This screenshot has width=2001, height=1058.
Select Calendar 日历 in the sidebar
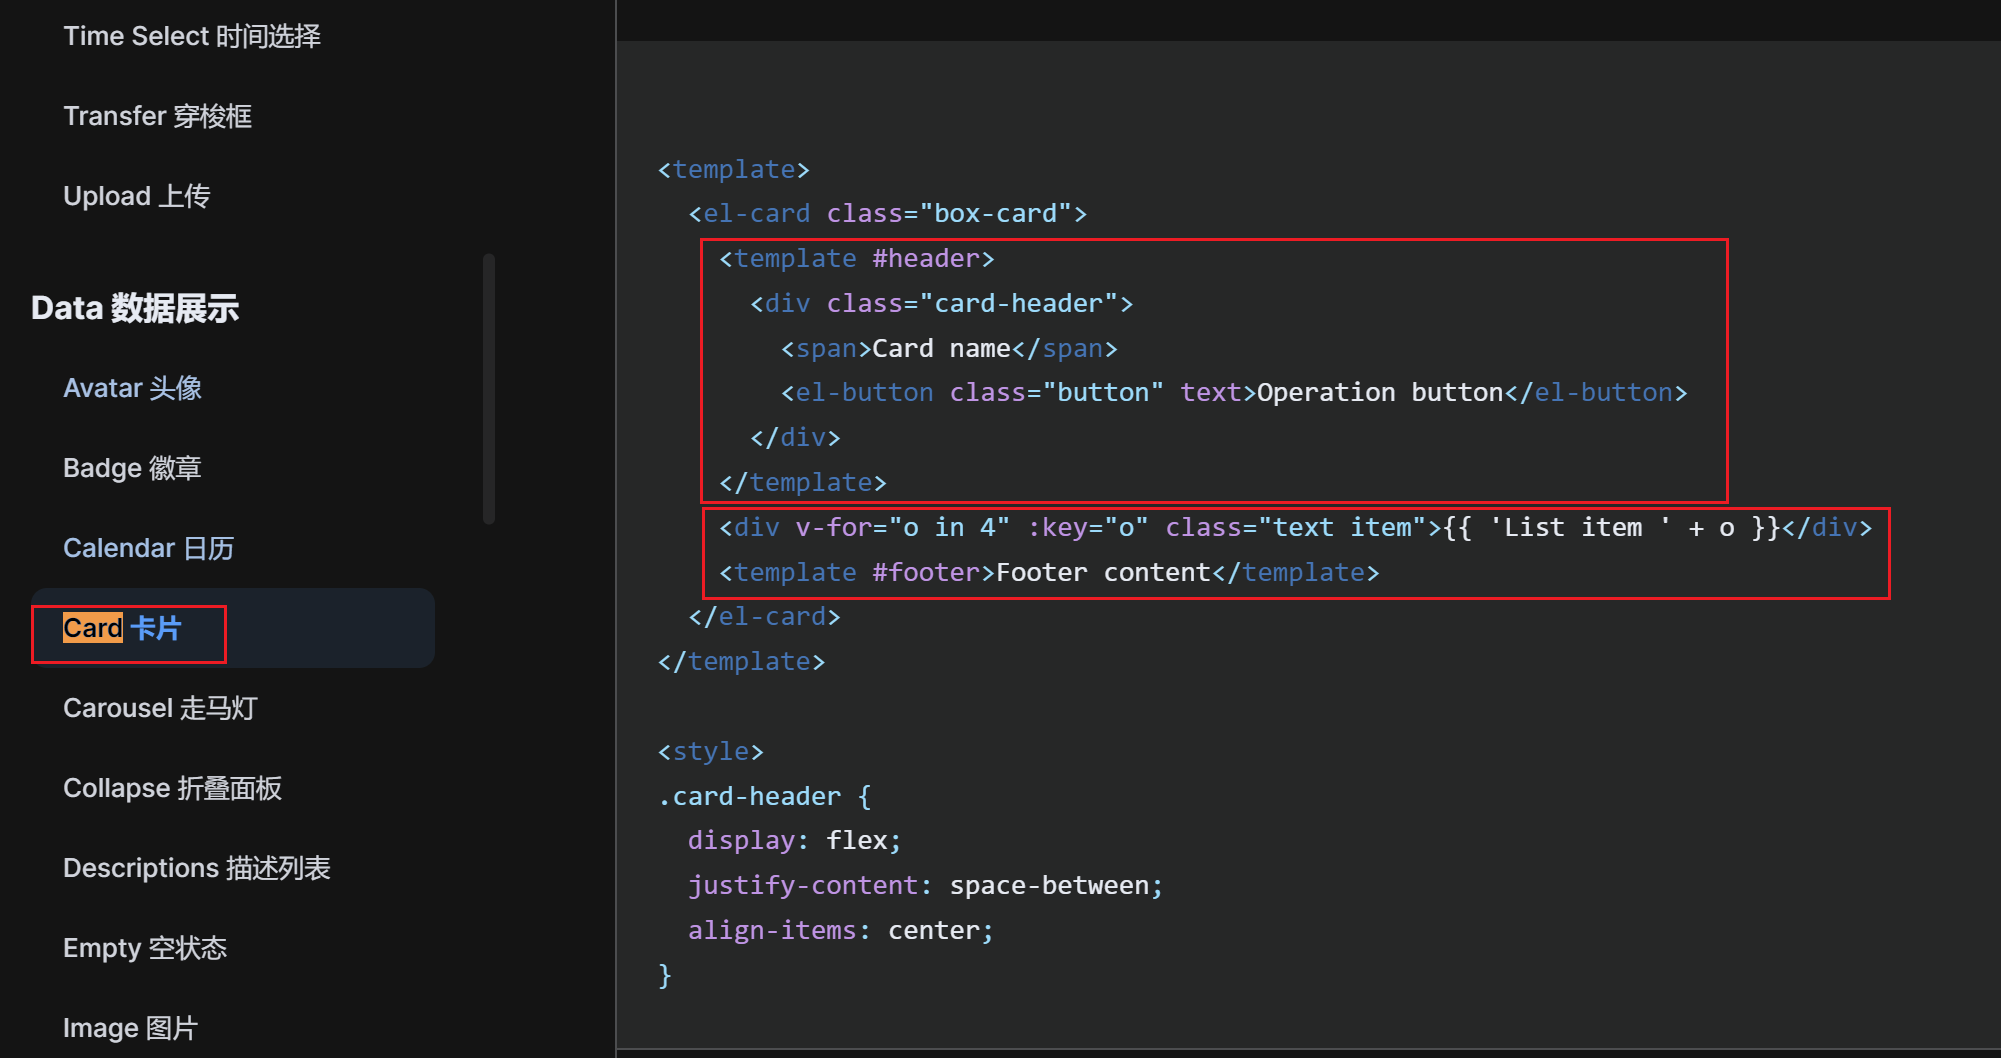147,547
